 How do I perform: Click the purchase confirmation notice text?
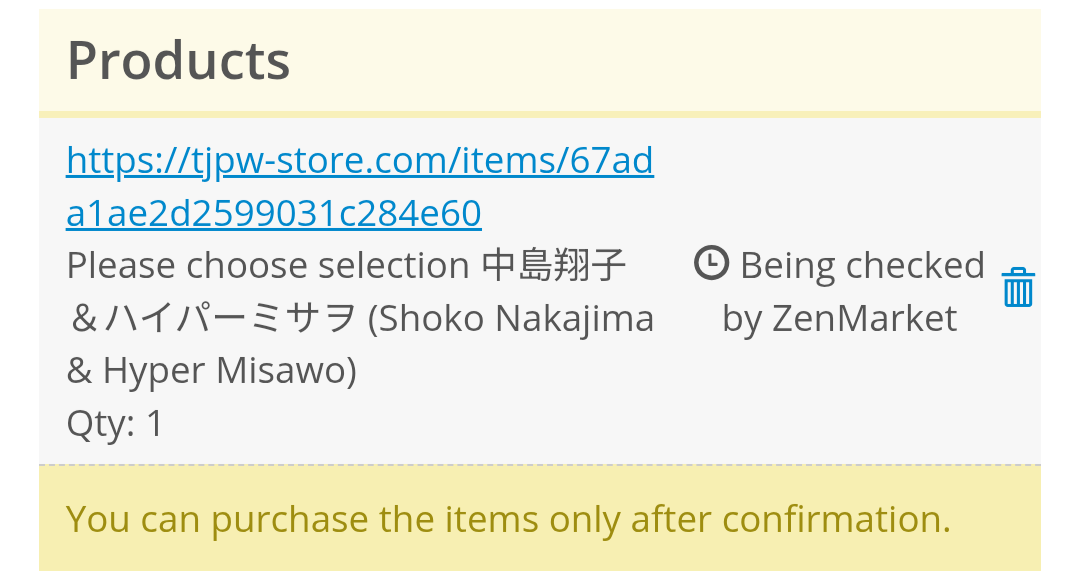click(507, 519)
